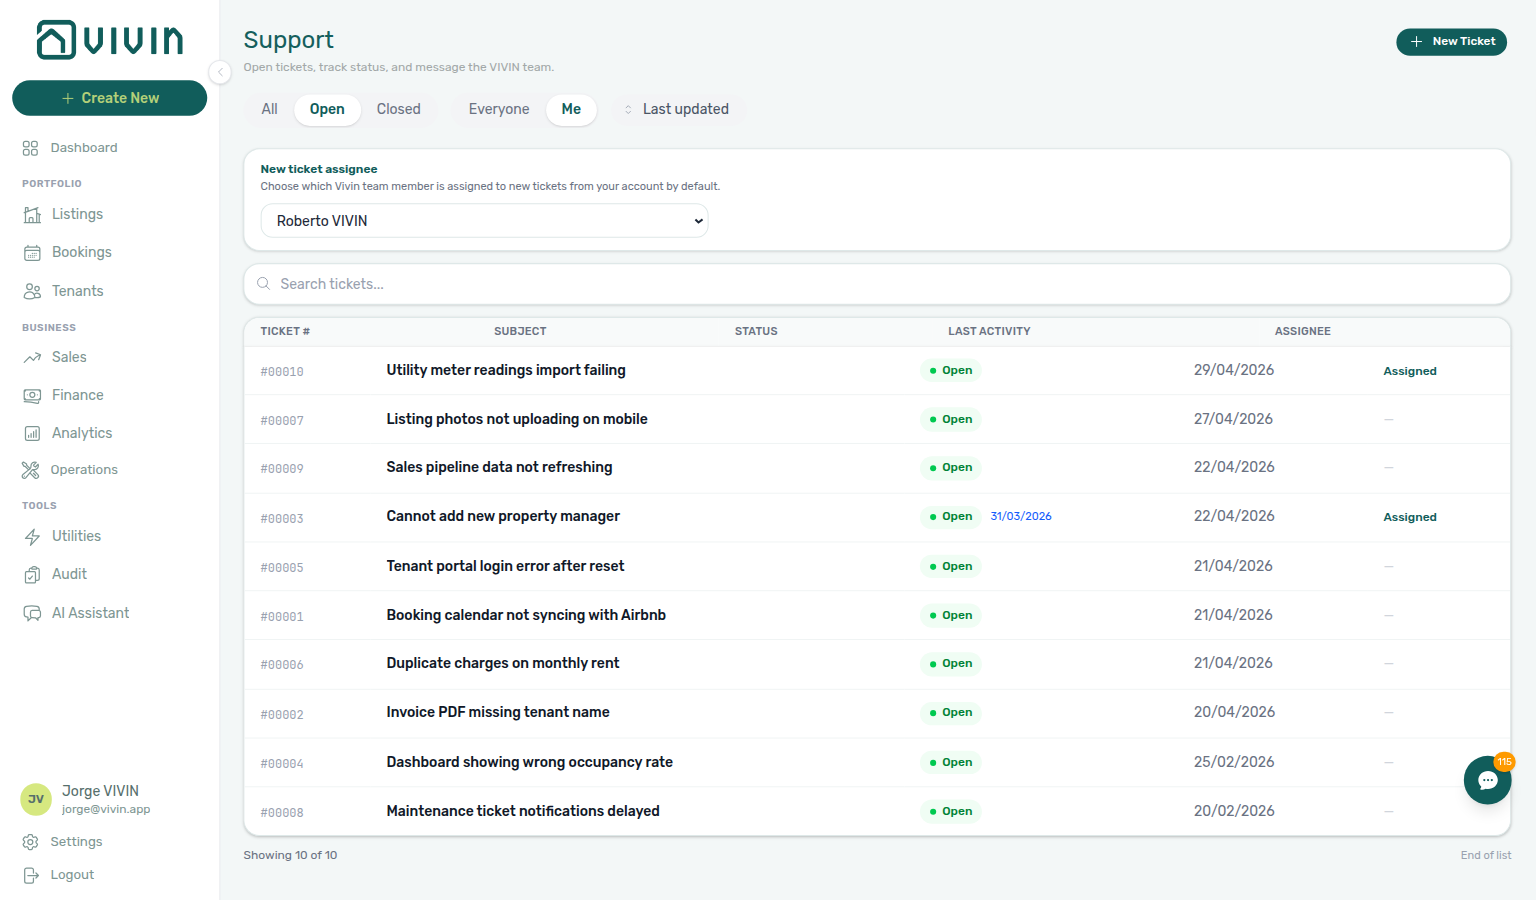Click the AI Assistant chat icon
This screenshot has height=900, width=1536.
coord(32,613)
